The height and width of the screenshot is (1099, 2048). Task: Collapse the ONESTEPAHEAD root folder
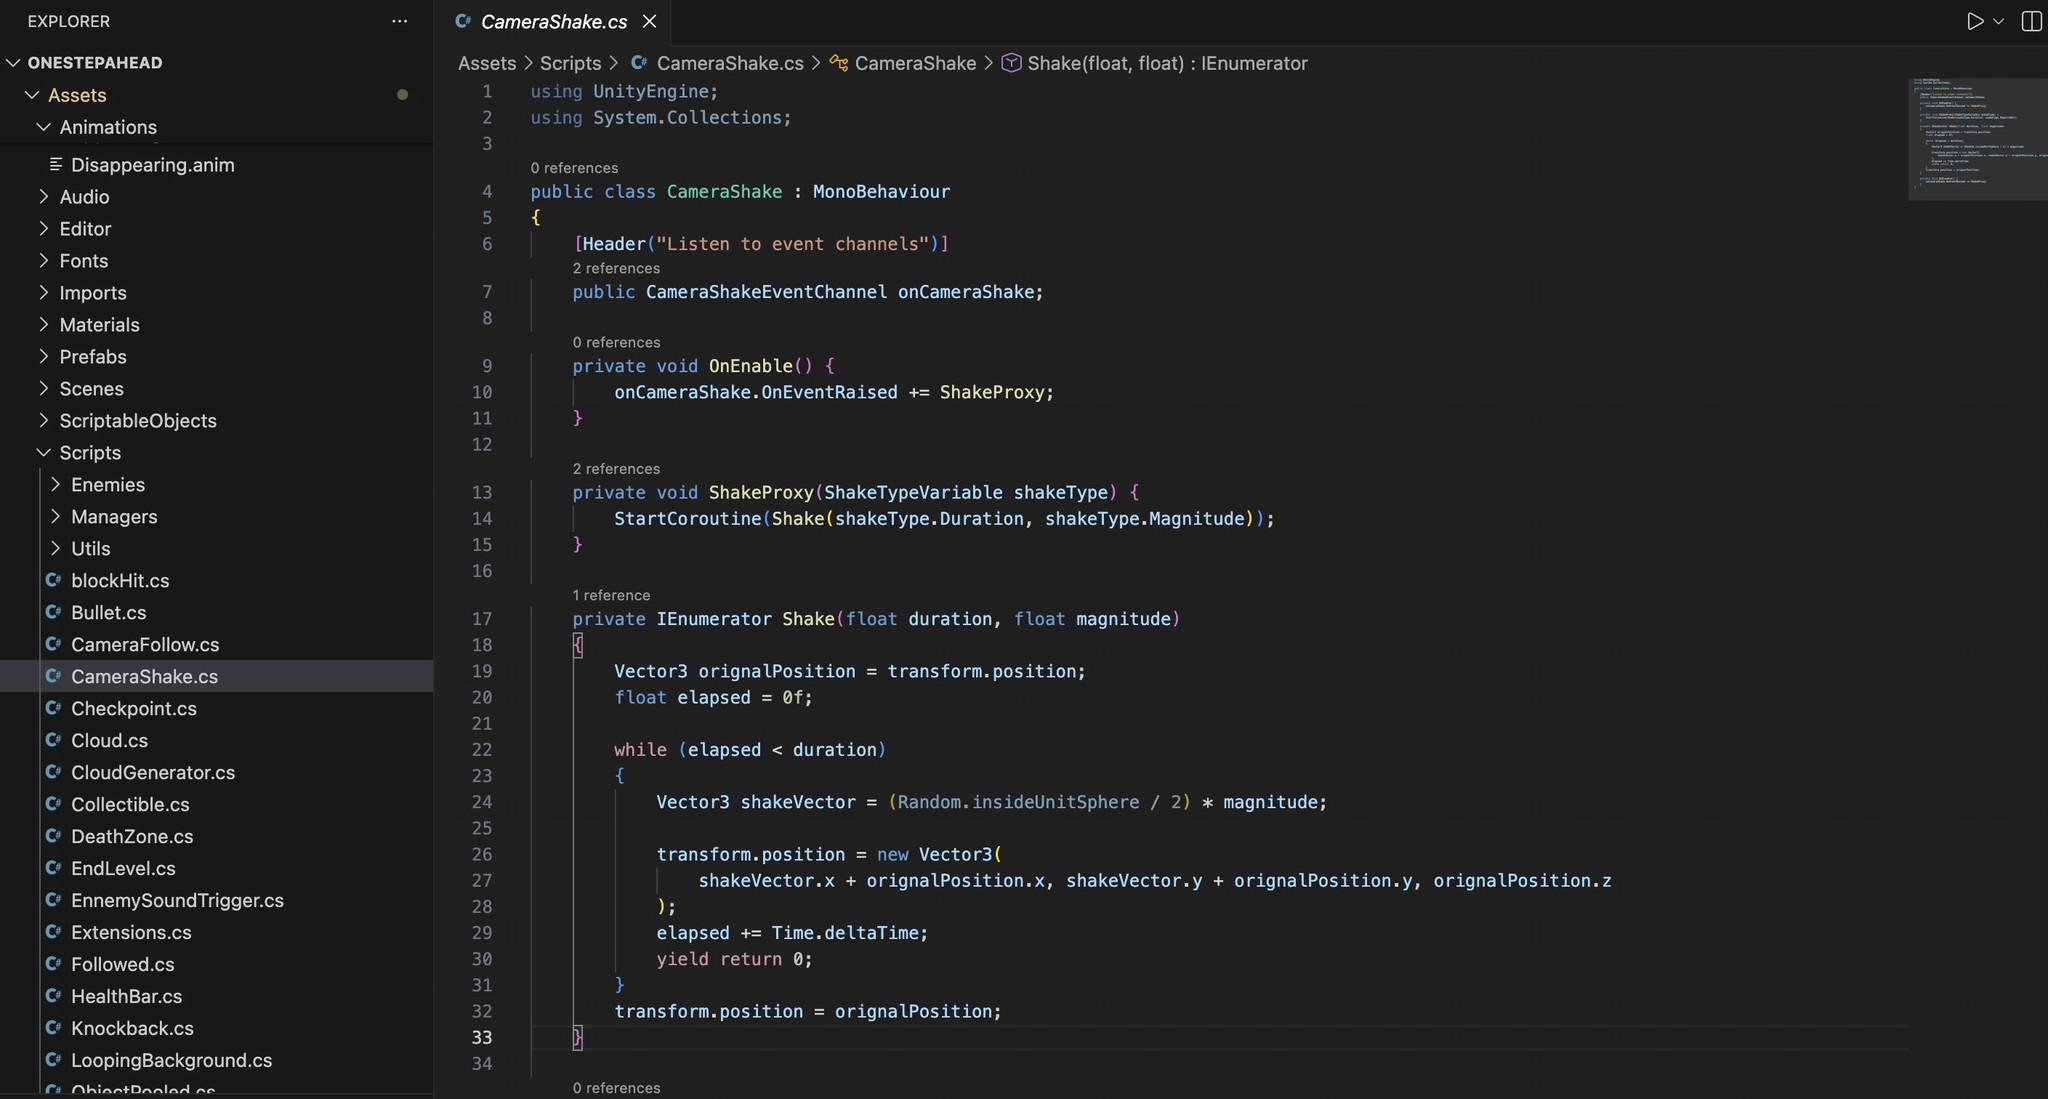[x=13, y=62]
